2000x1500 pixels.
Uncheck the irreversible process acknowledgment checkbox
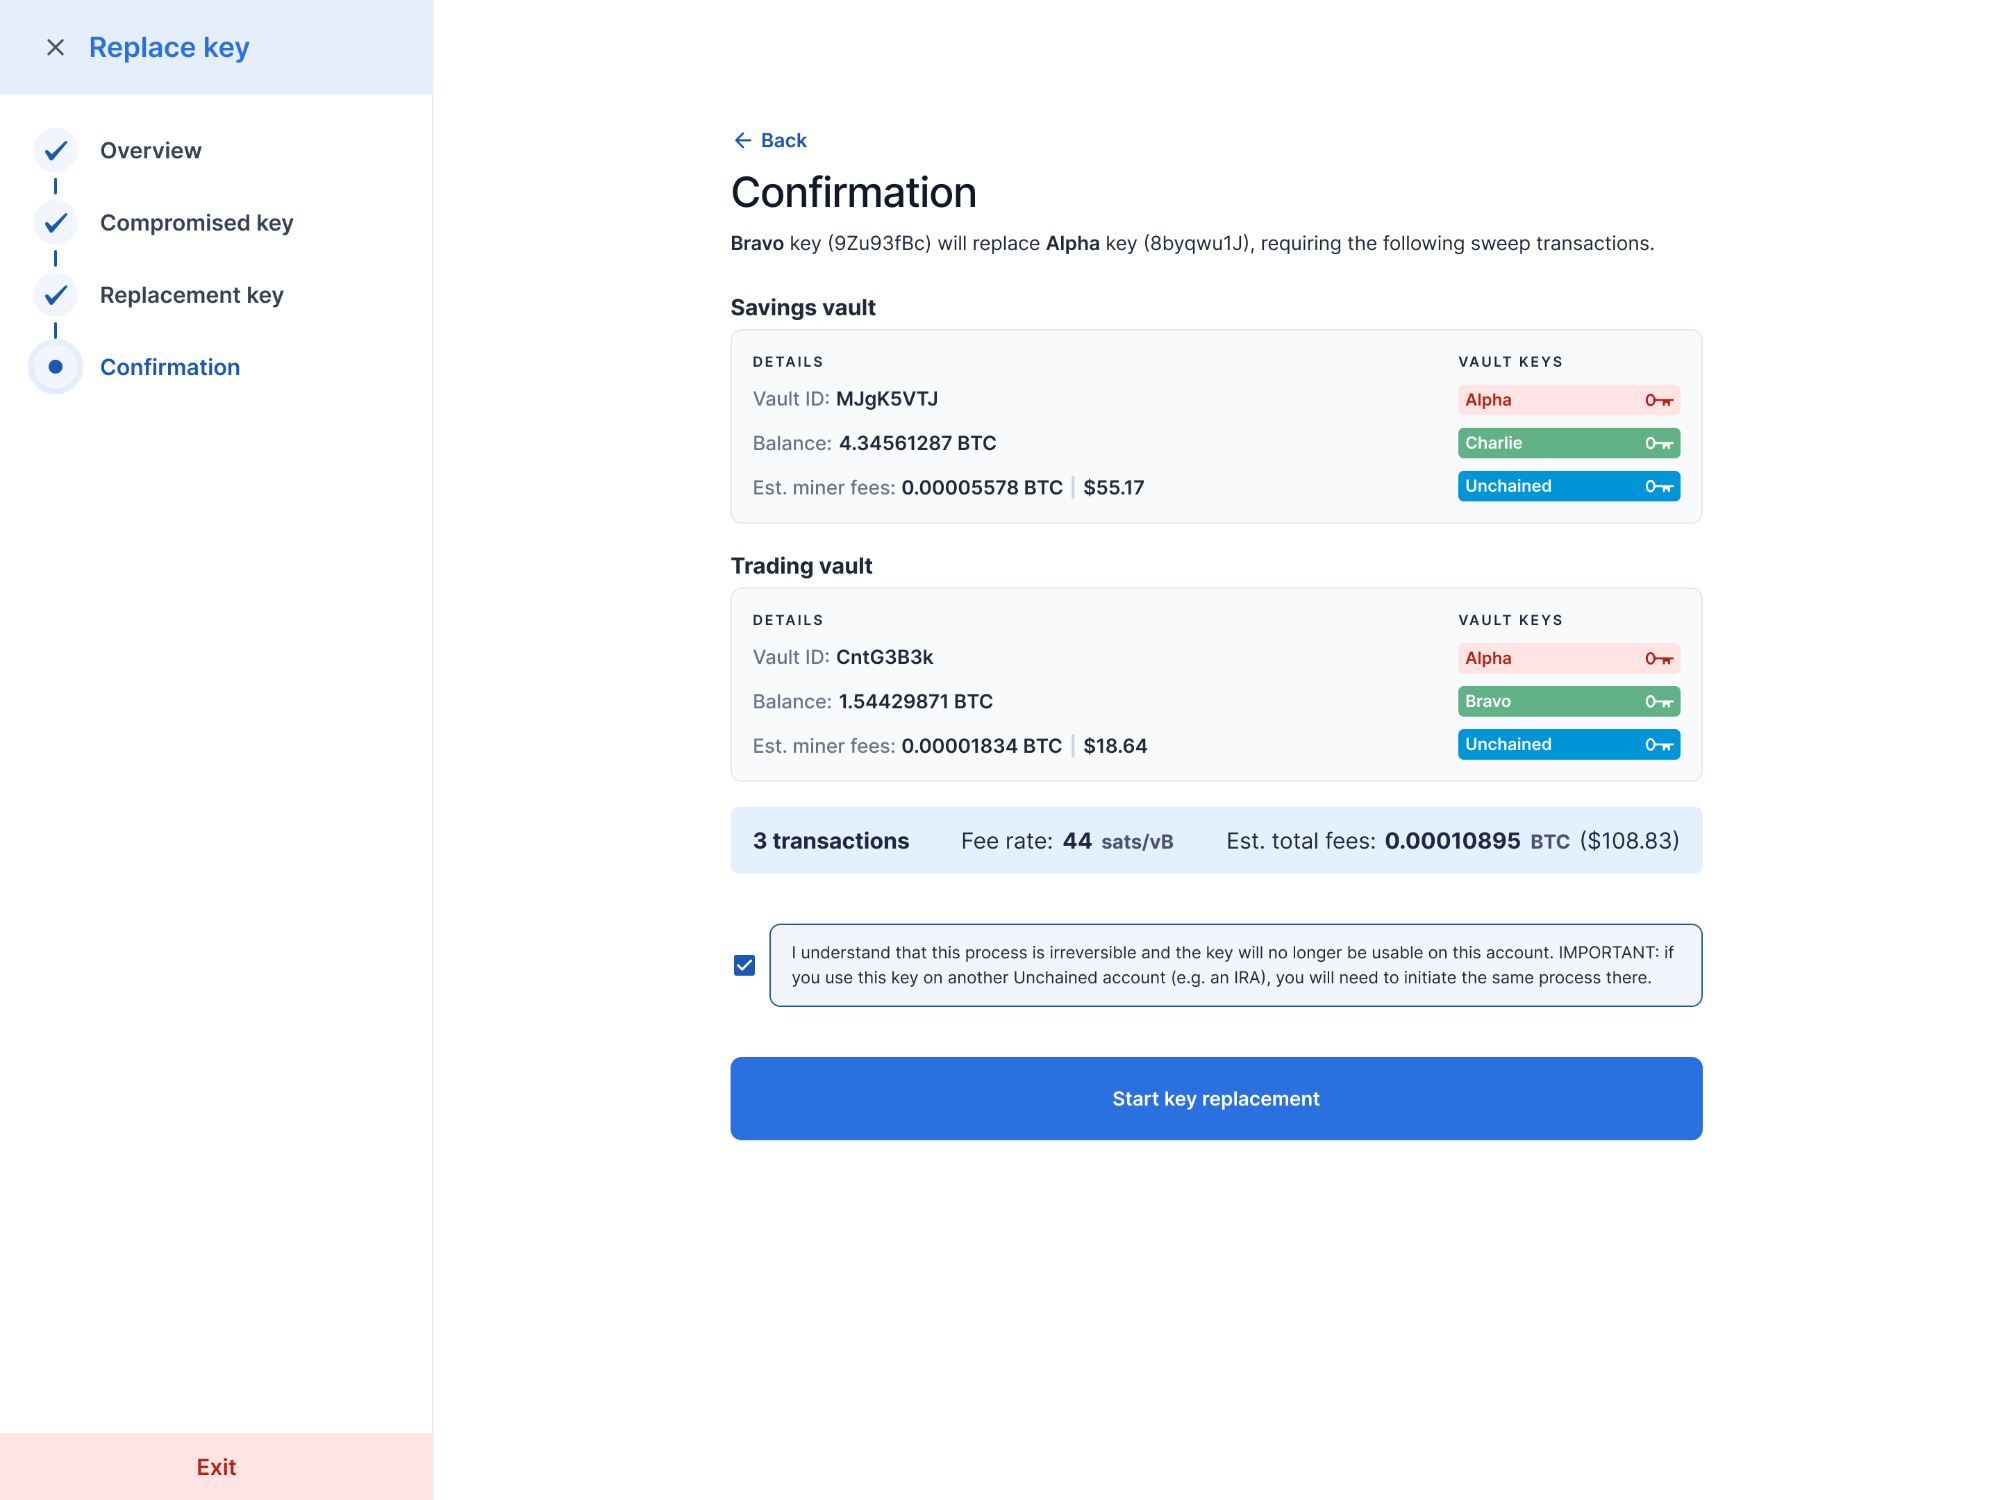point(744,965)
